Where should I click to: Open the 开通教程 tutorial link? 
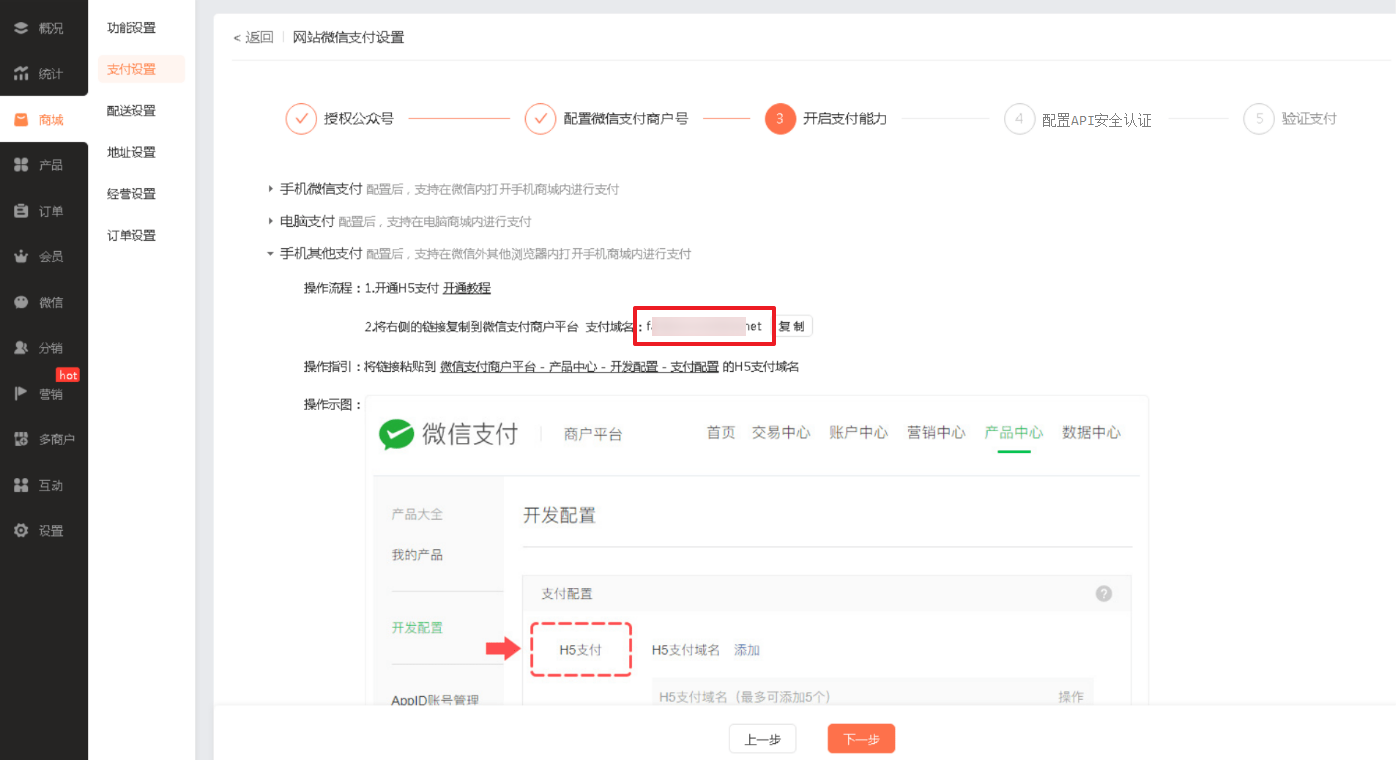click(467, 288)
